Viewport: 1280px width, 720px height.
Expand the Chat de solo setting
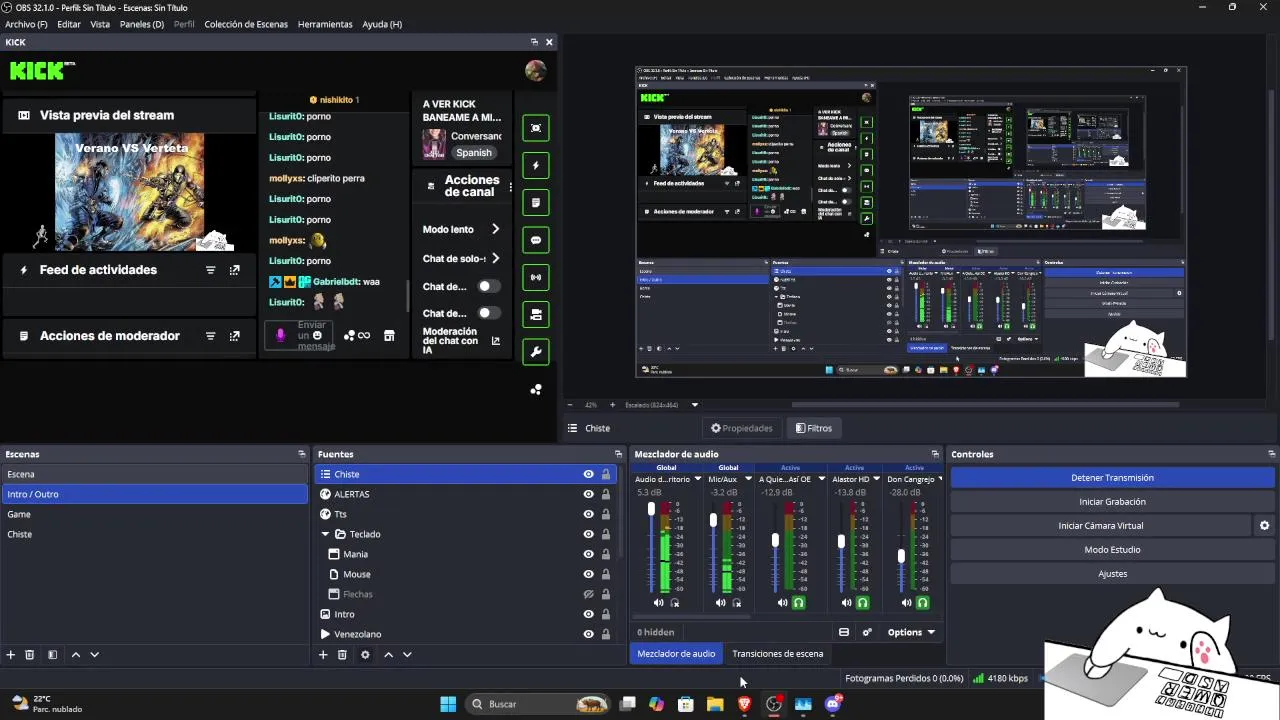(495, 258)
